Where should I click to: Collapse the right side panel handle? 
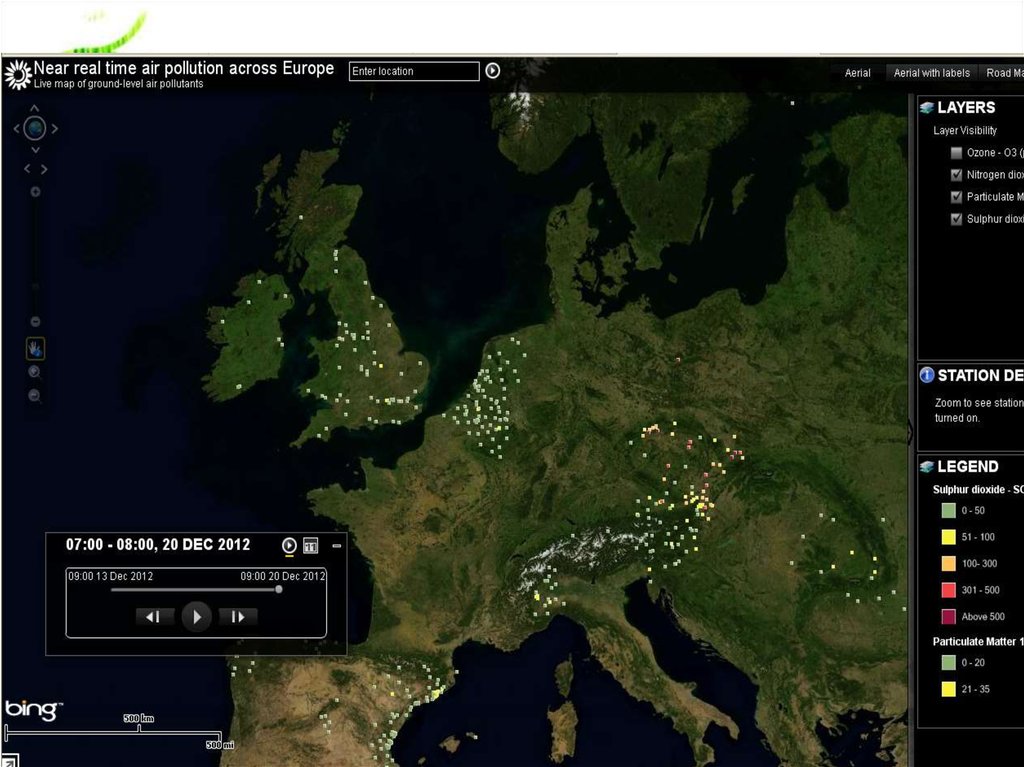(x=910, y=432)
